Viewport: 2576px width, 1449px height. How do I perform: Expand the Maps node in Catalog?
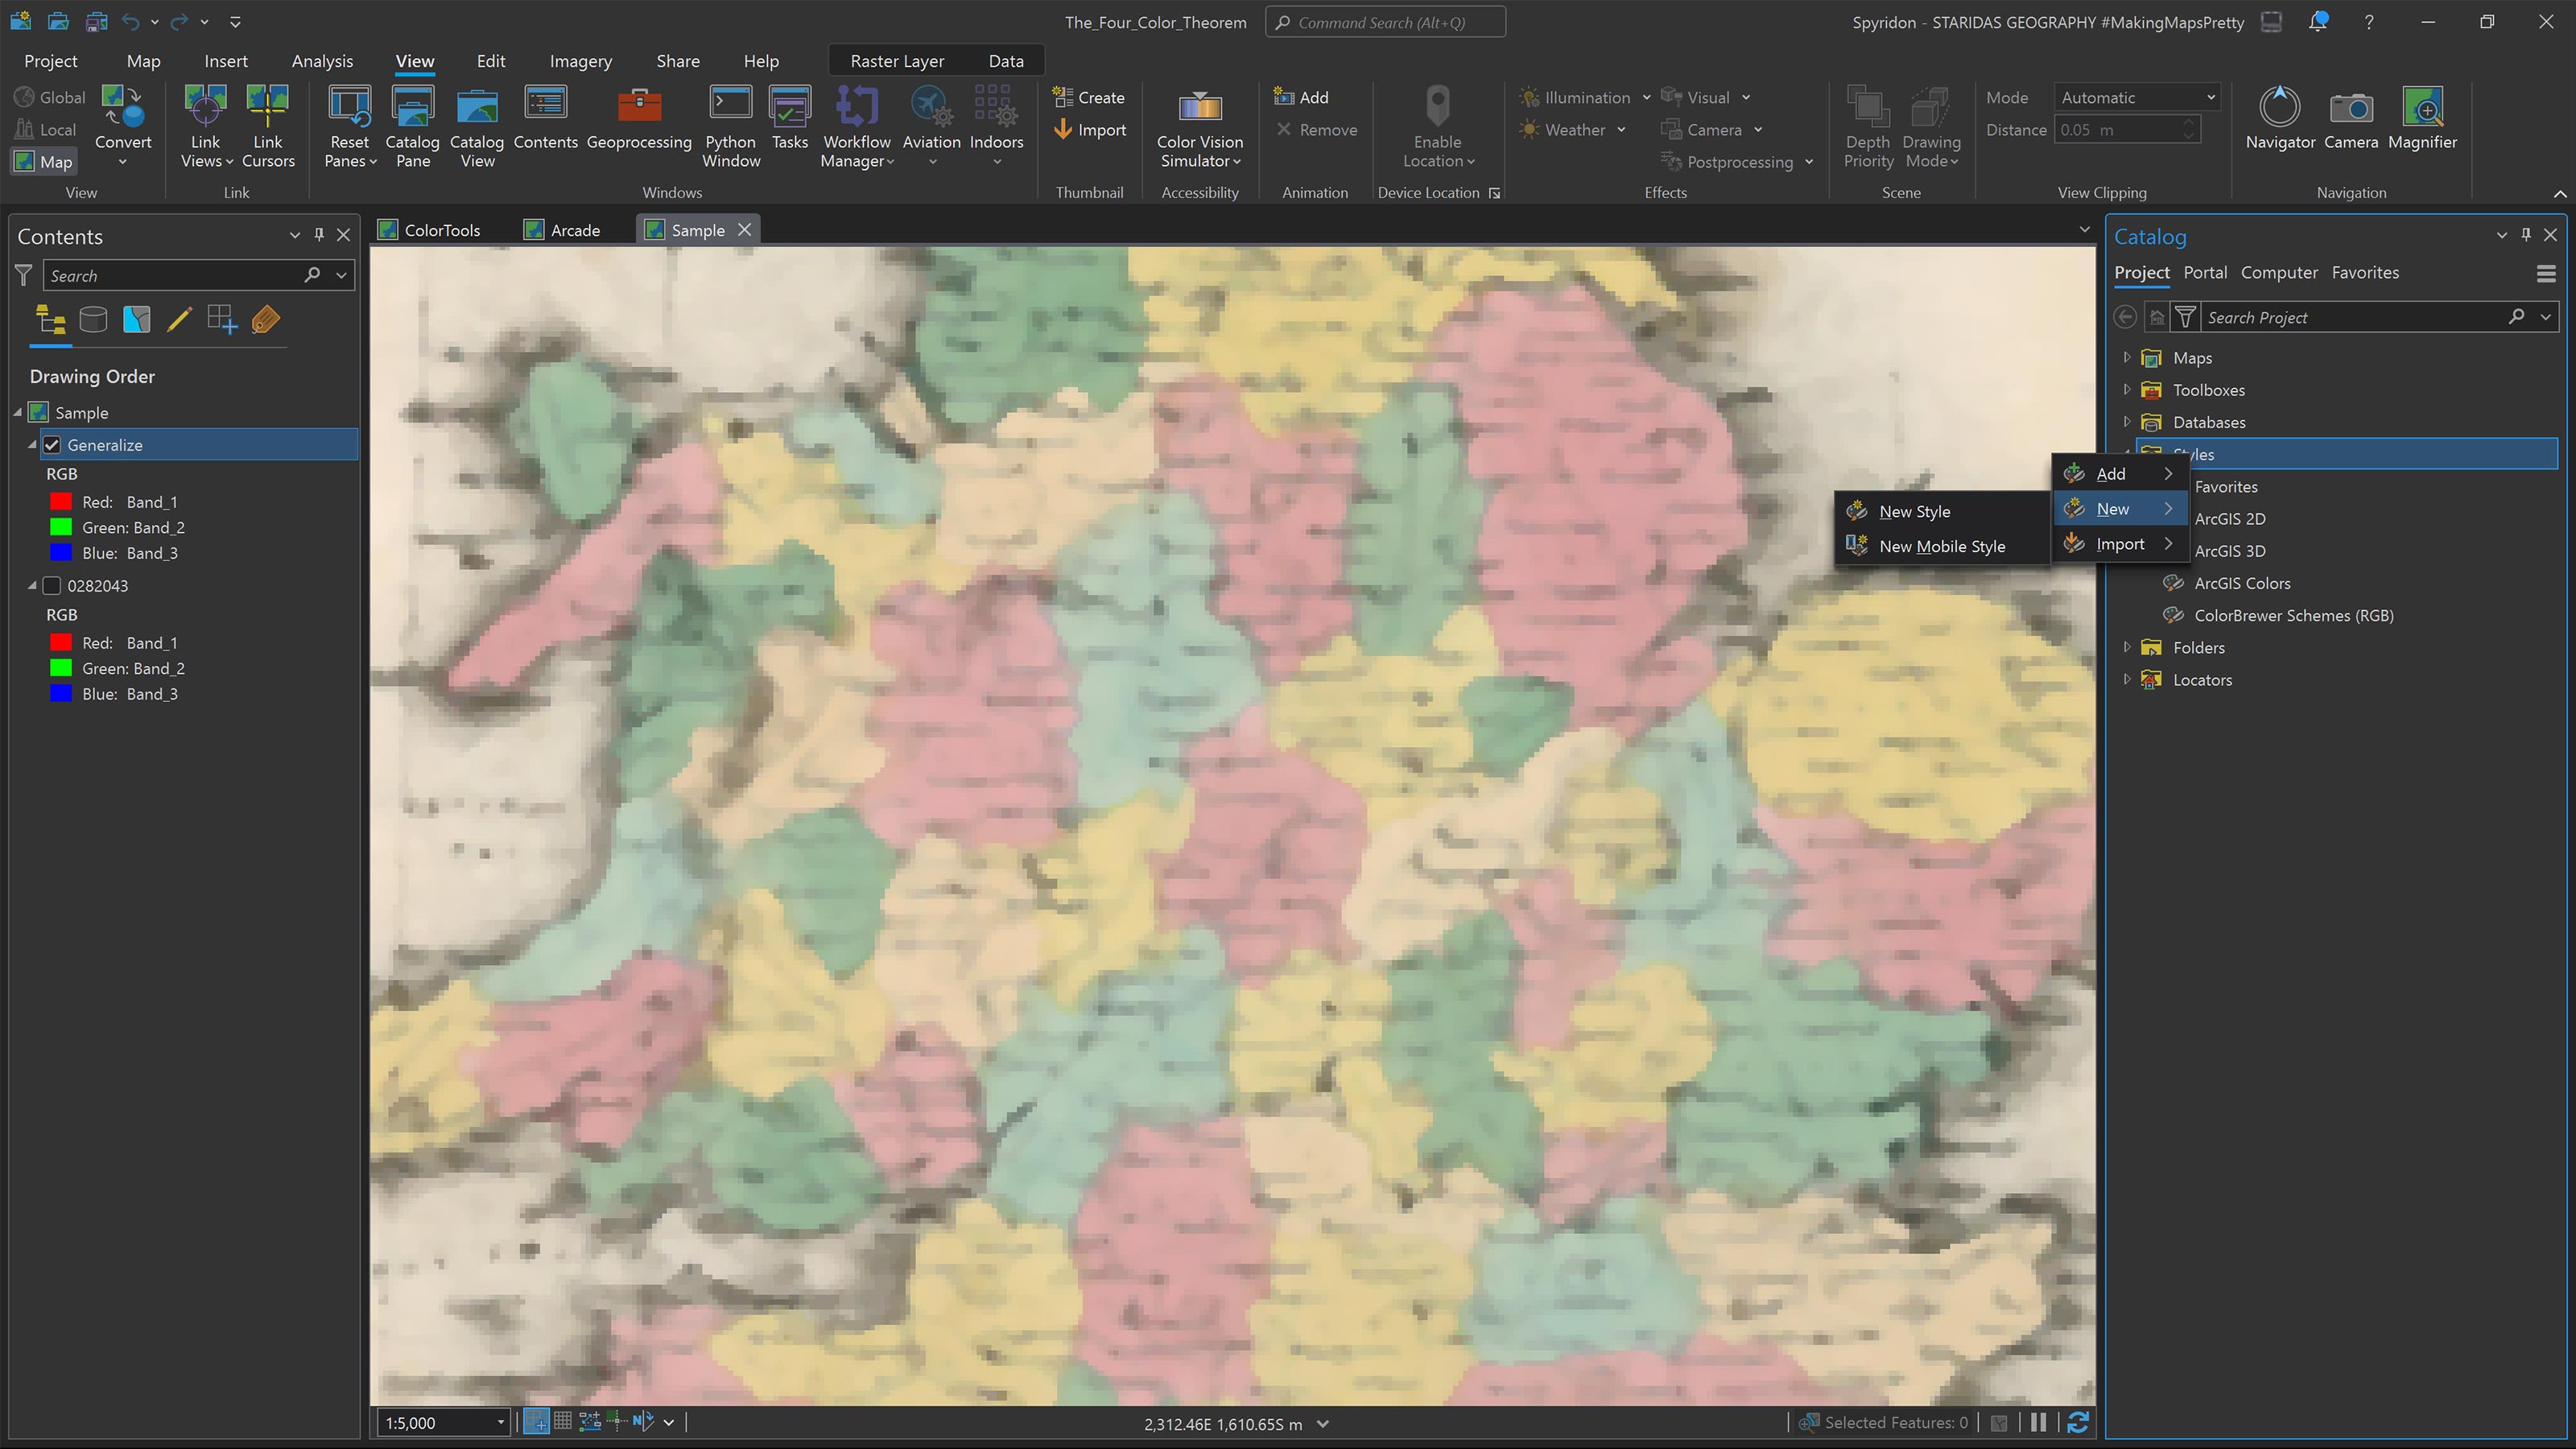point(2126,357)
